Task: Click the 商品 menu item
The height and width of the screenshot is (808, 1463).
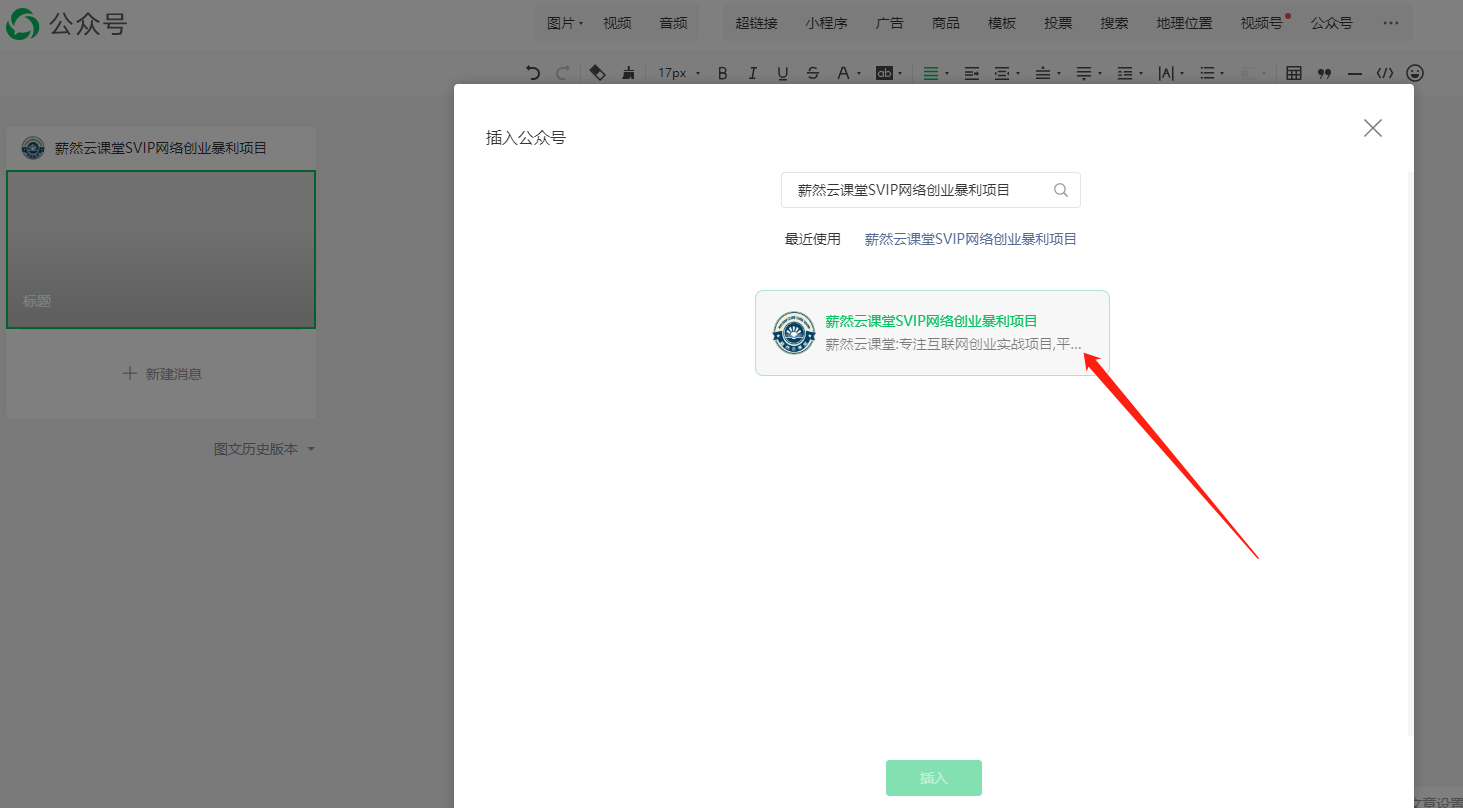Action: click(x=945, y=23)
